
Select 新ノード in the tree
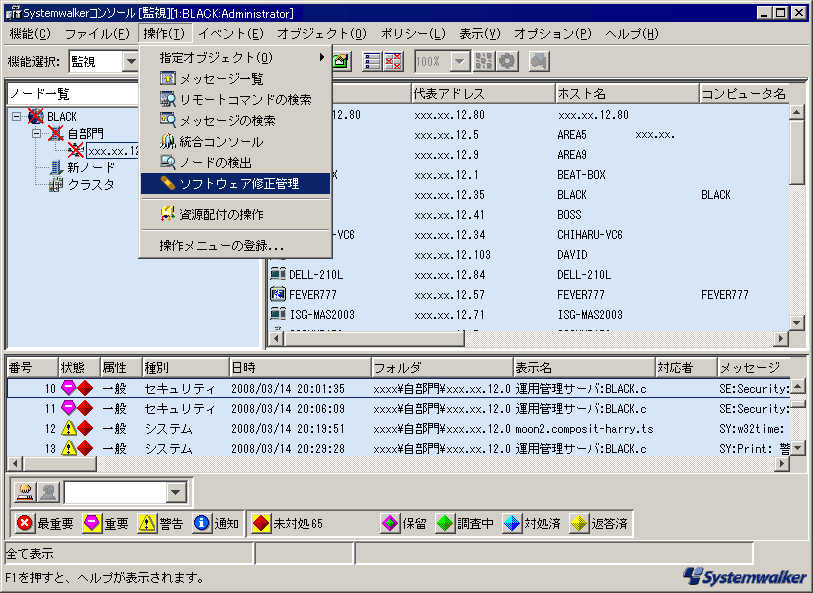click(91, 167)
